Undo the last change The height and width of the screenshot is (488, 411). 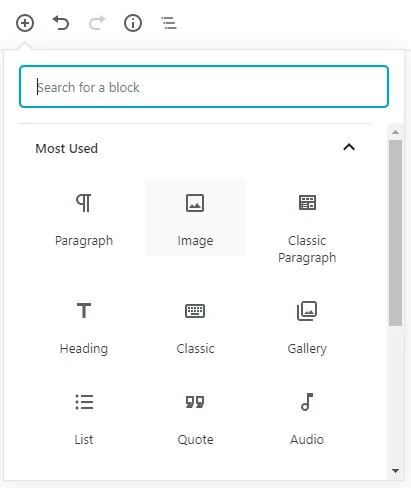[61, 23]
